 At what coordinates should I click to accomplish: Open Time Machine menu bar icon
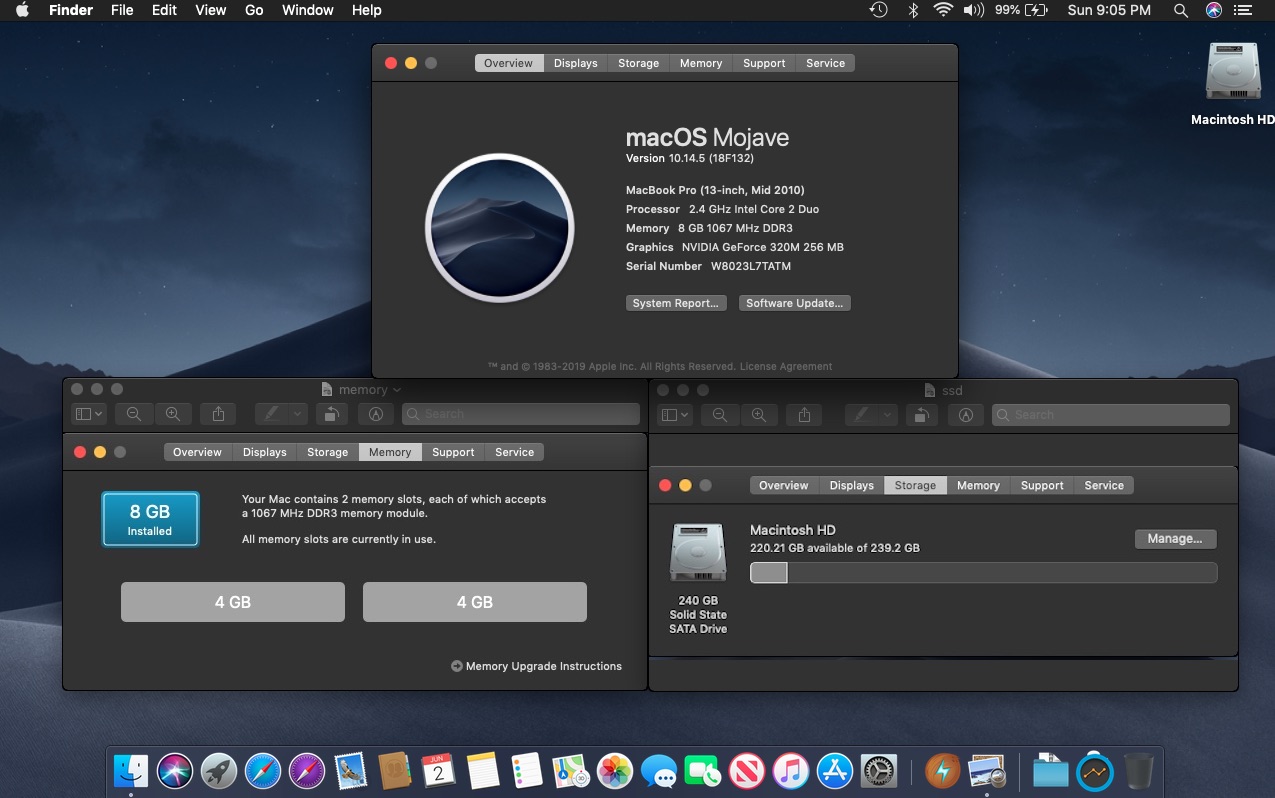click(878, 10)
